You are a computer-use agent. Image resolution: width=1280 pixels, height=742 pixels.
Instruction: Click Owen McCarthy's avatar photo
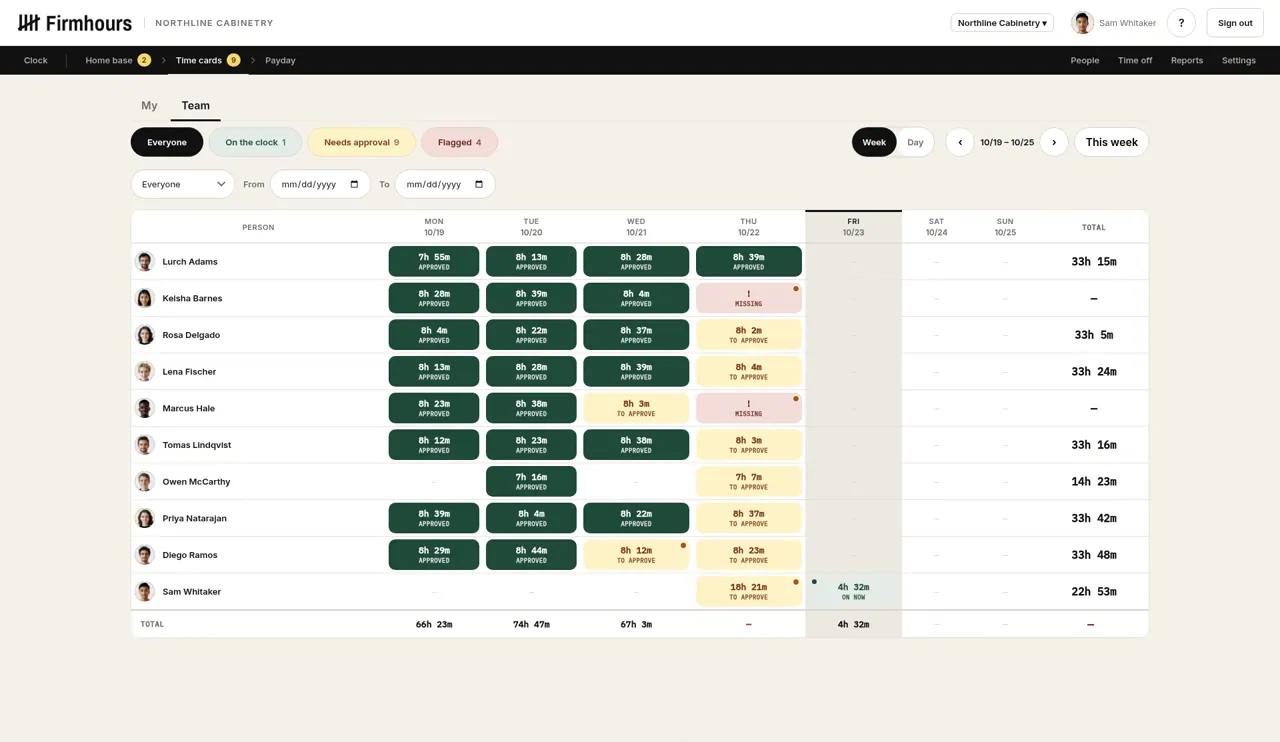[145, 481]
